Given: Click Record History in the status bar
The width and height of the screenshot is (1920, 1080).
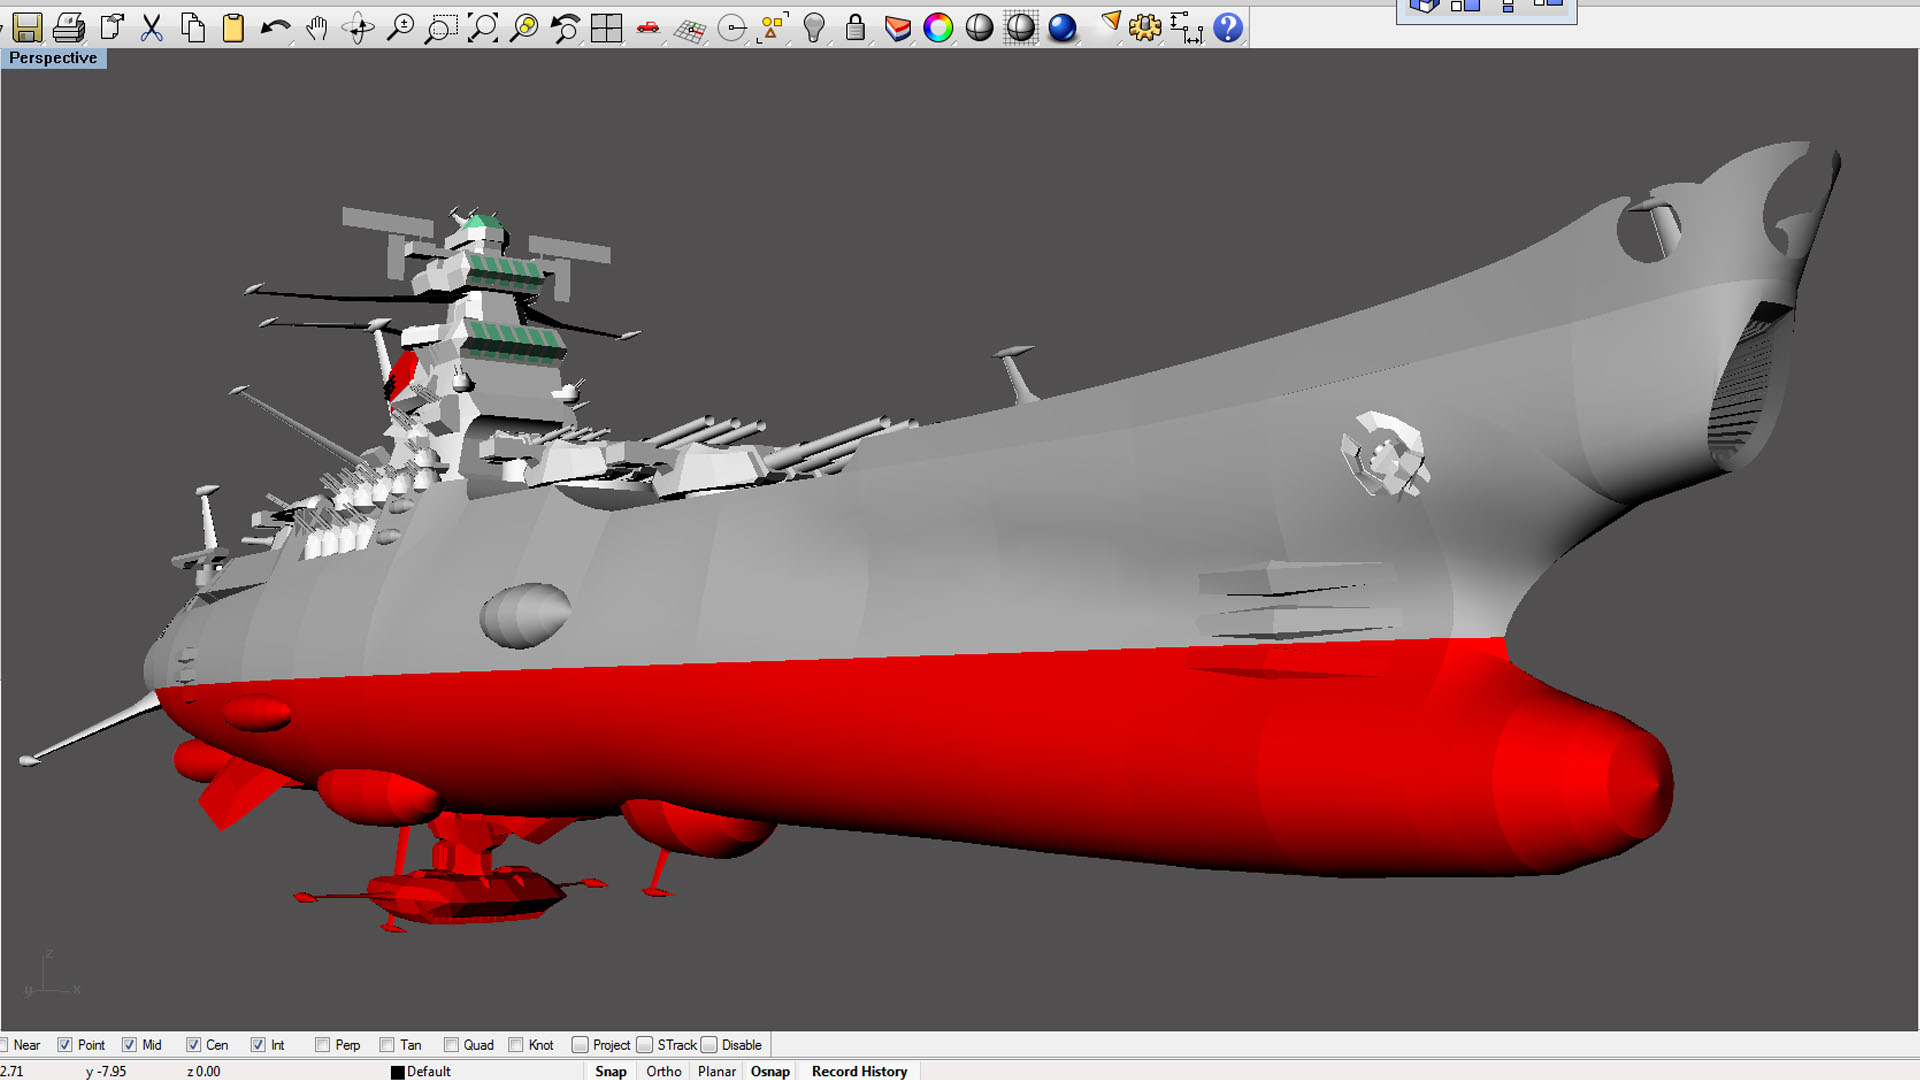Looking at the screenshot, I should (x=860, y=1071).
